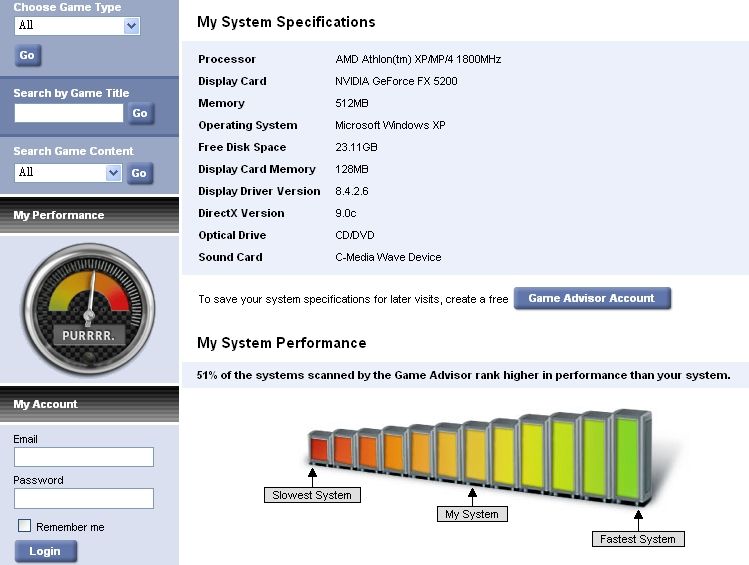Viewport: 749px width, 565px height.
Task: Click Go next to game title search
Action: tap(140, 114)
